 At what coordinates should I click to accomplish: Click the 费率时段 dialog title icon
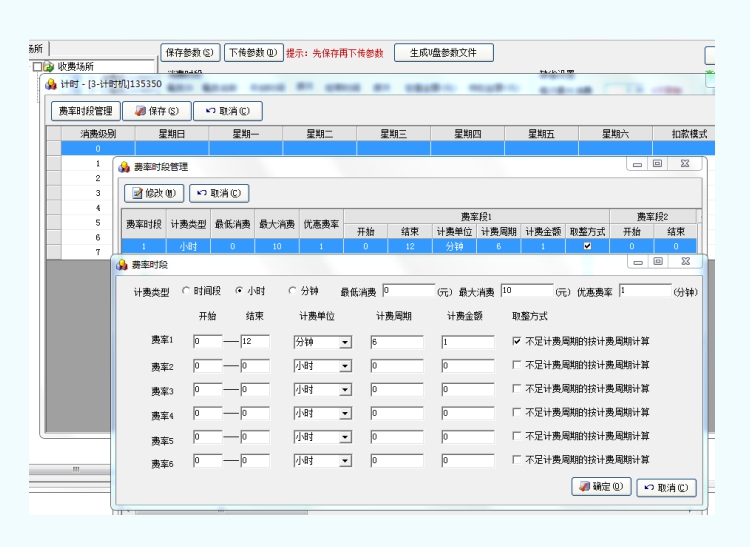123,265
